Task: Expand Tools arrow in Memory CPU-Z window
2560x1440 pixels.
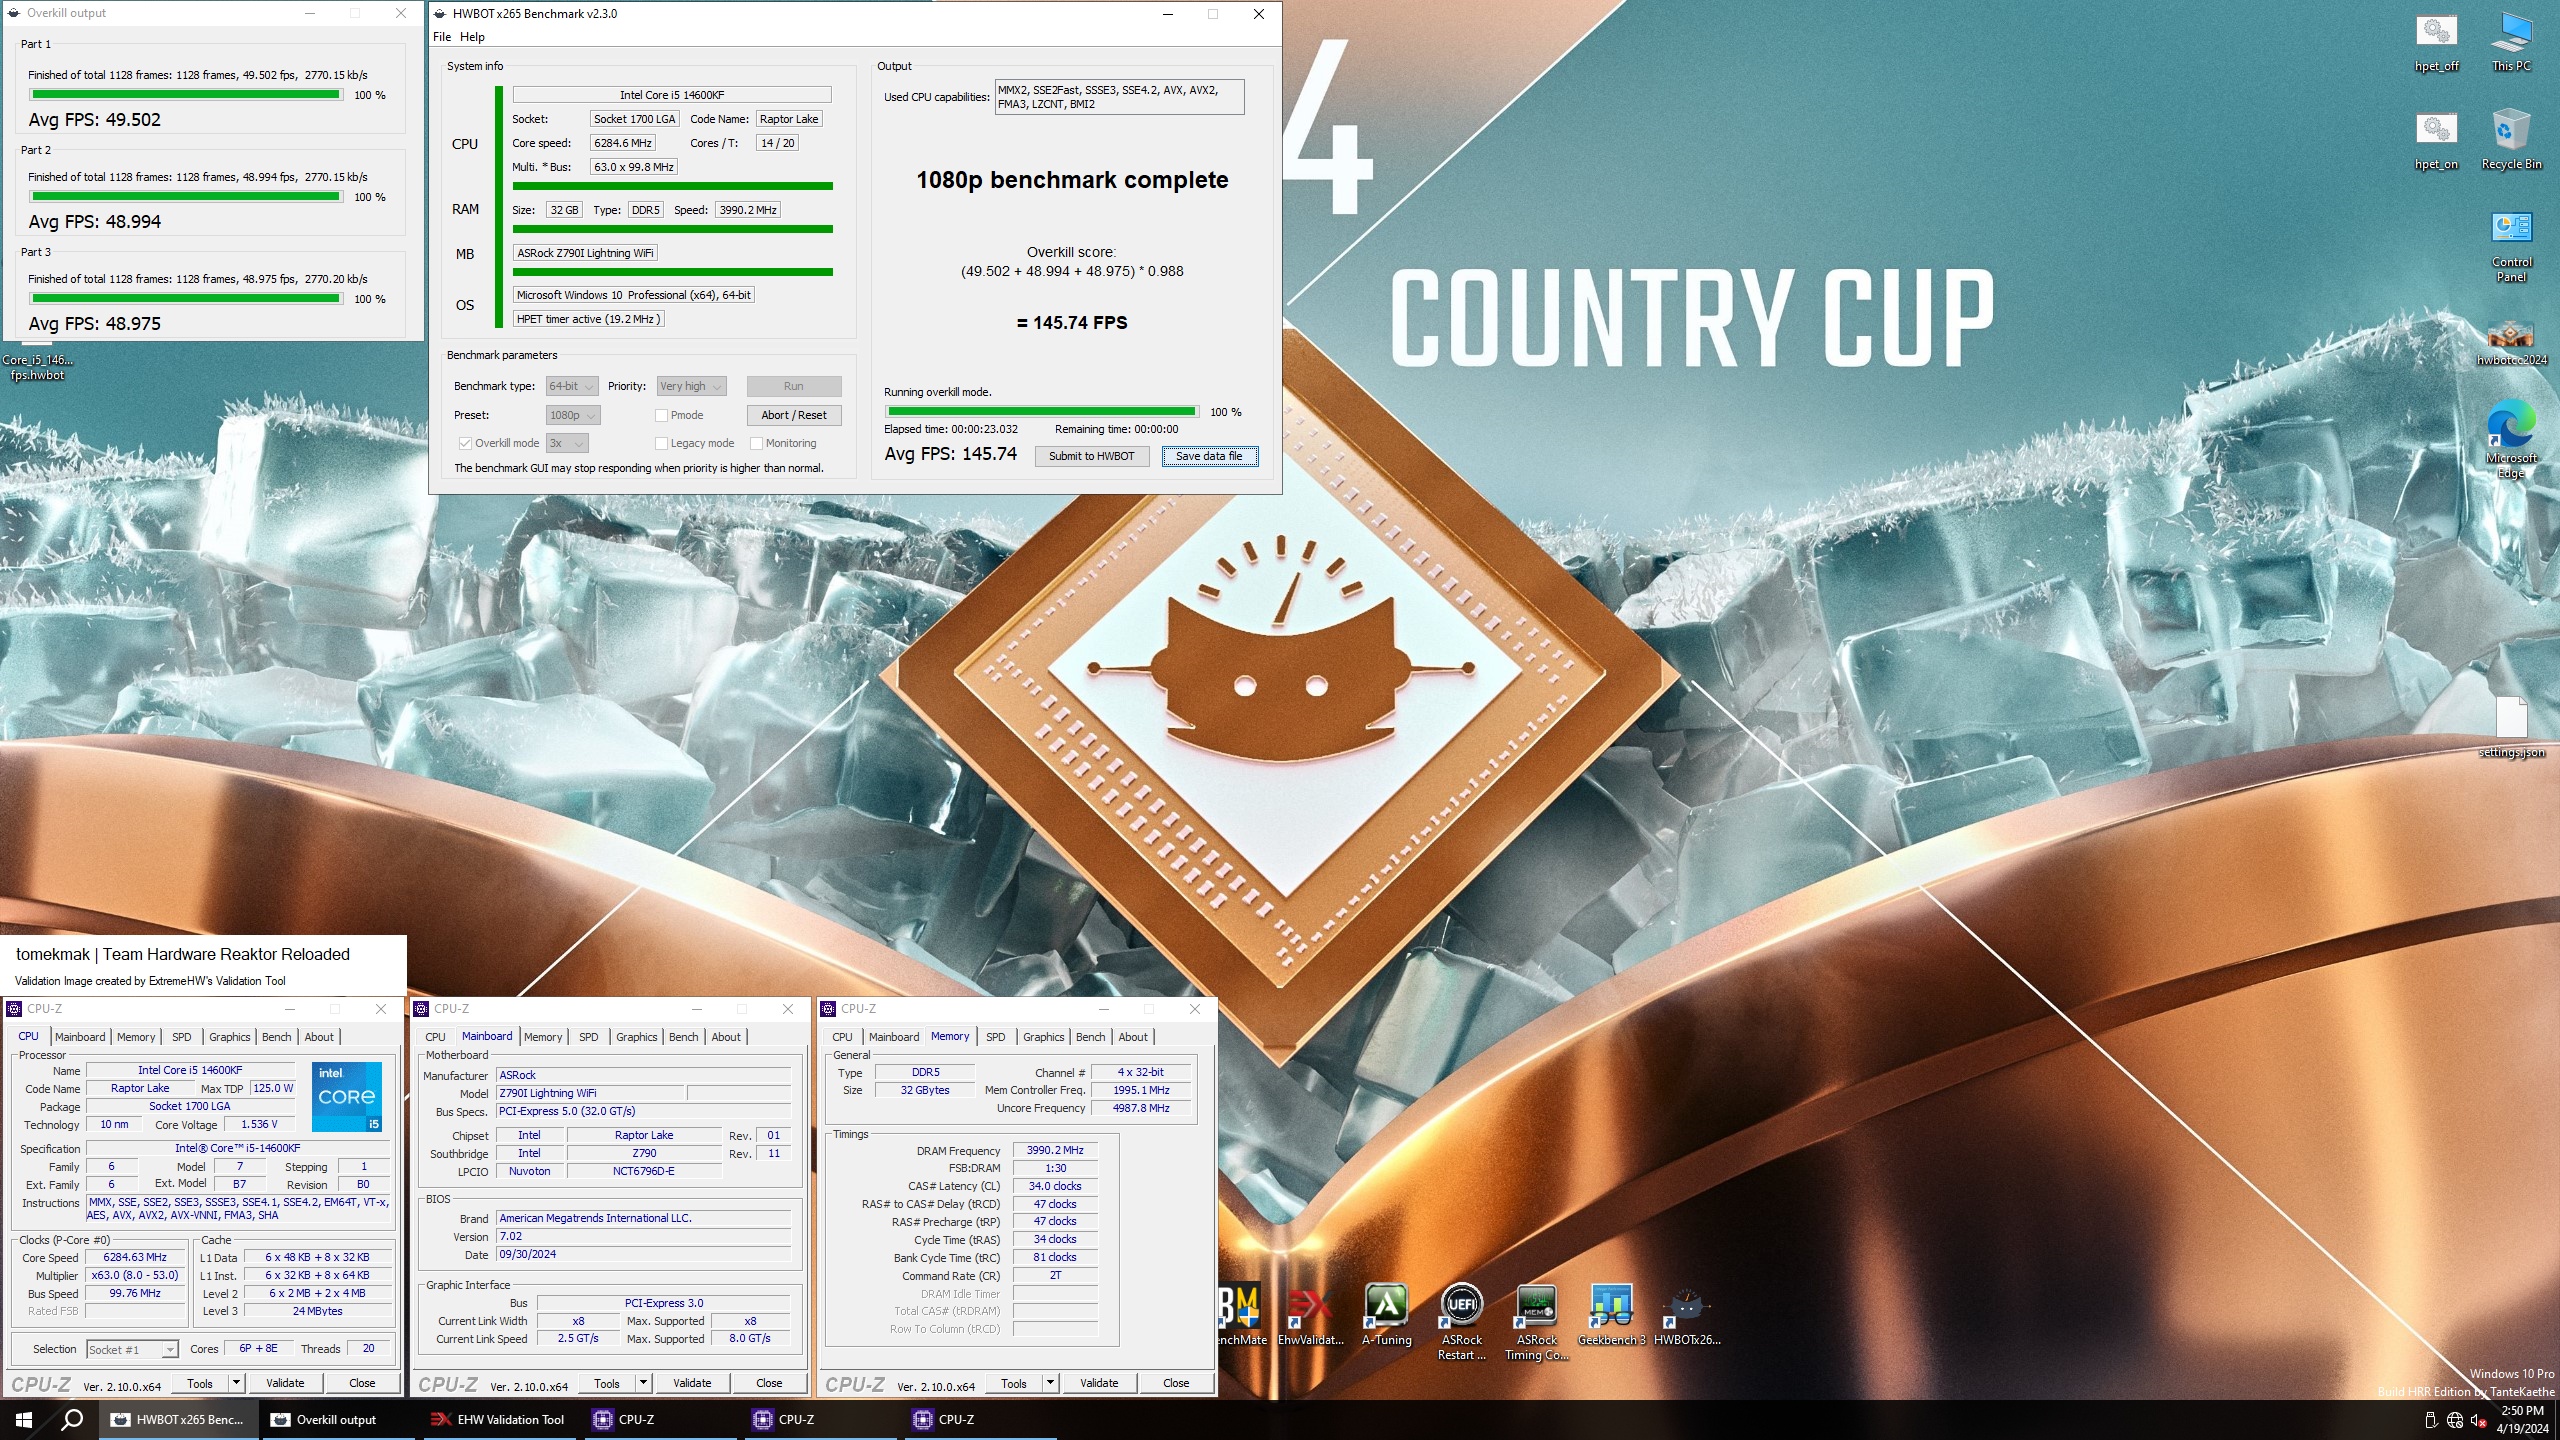Action: click(x=1050, y=1383)
